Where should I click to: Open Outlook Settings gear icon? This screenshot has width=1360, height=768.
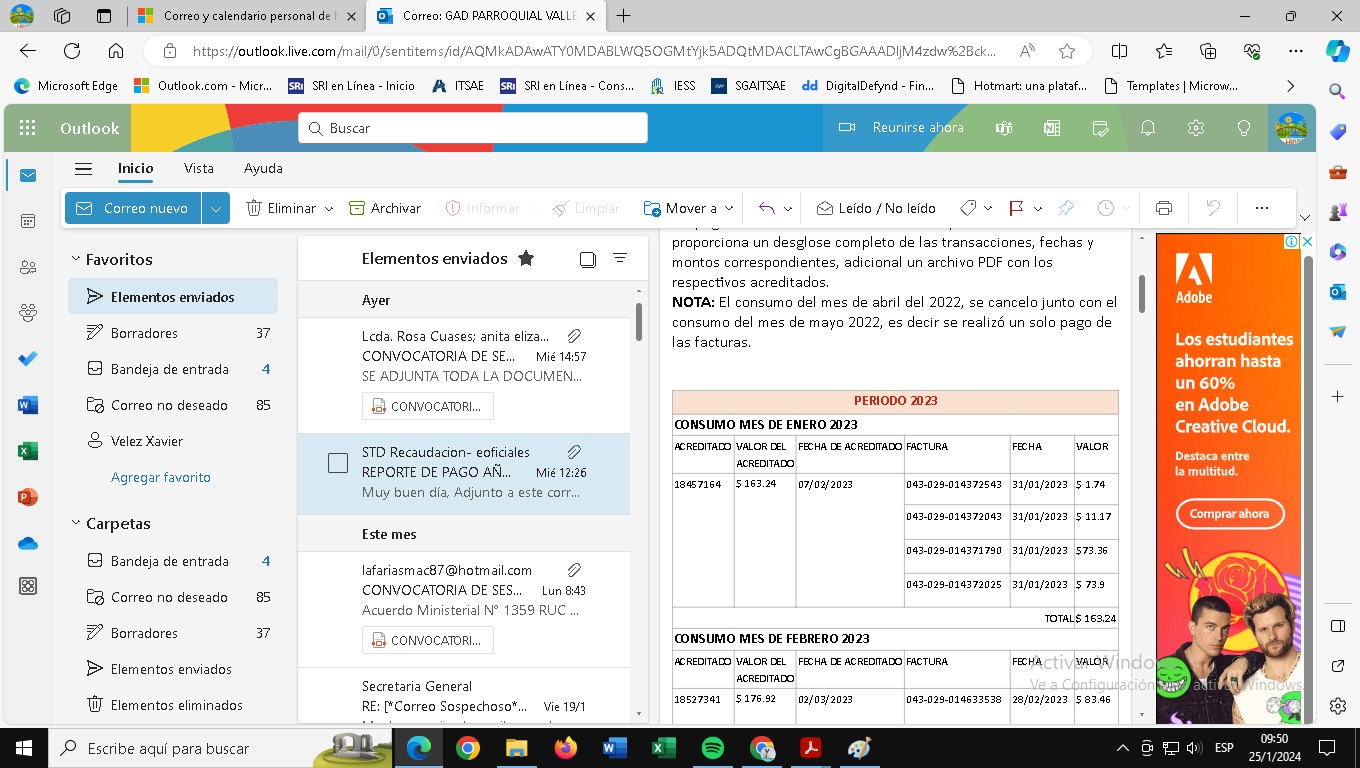coord(1195,128)
